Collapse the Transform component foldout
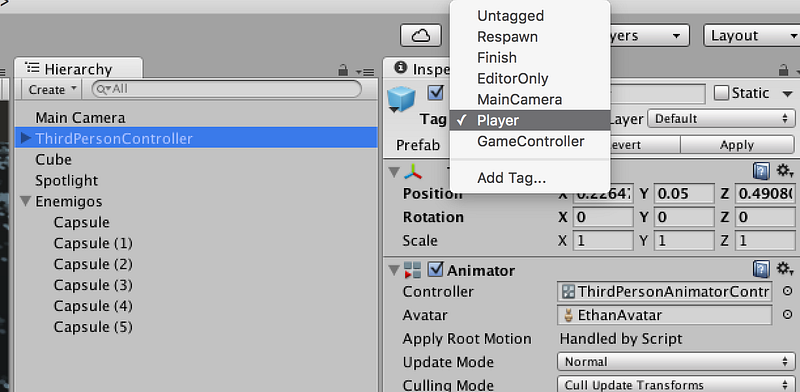The height and width of the screenshot is (392, 800). point(393,172)
